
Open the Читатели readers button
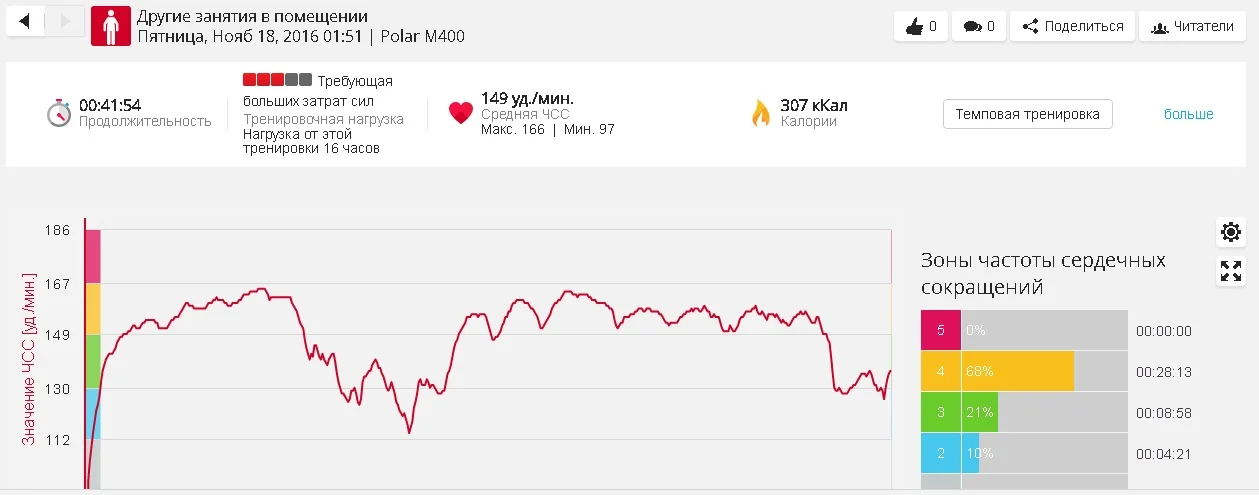1192,26
